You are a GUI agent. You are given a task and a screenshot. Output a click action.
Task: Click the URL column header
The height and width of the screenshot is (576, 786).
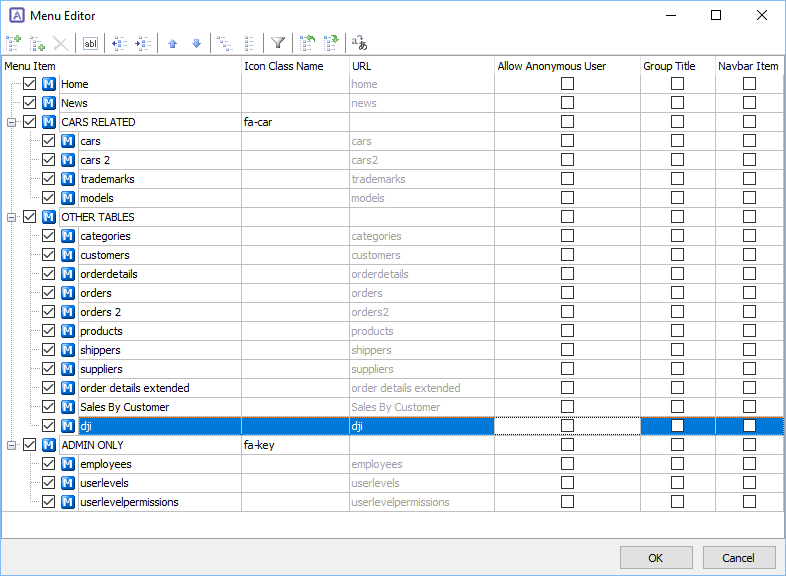point(422,66)
